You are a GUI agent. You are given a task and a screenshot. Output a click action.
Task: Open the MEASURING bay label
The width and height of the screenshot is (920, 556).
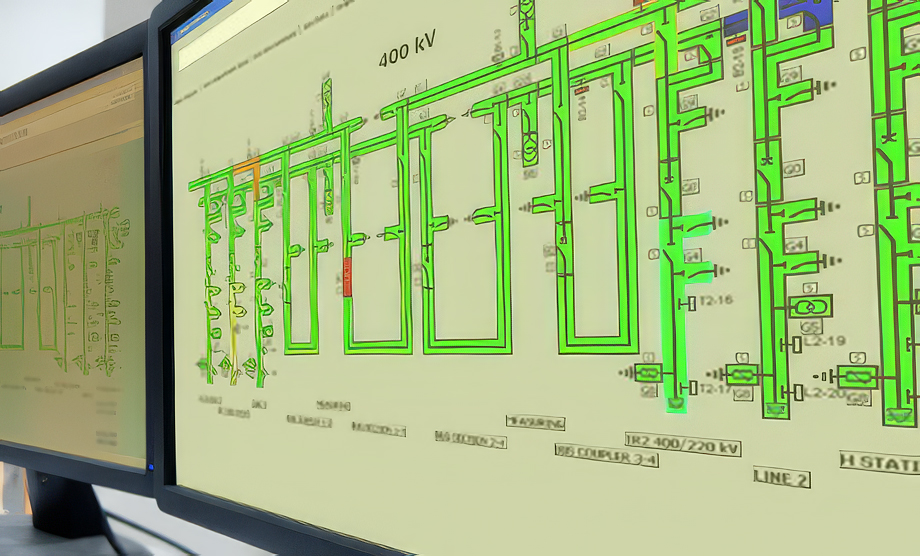coord(535,422)
